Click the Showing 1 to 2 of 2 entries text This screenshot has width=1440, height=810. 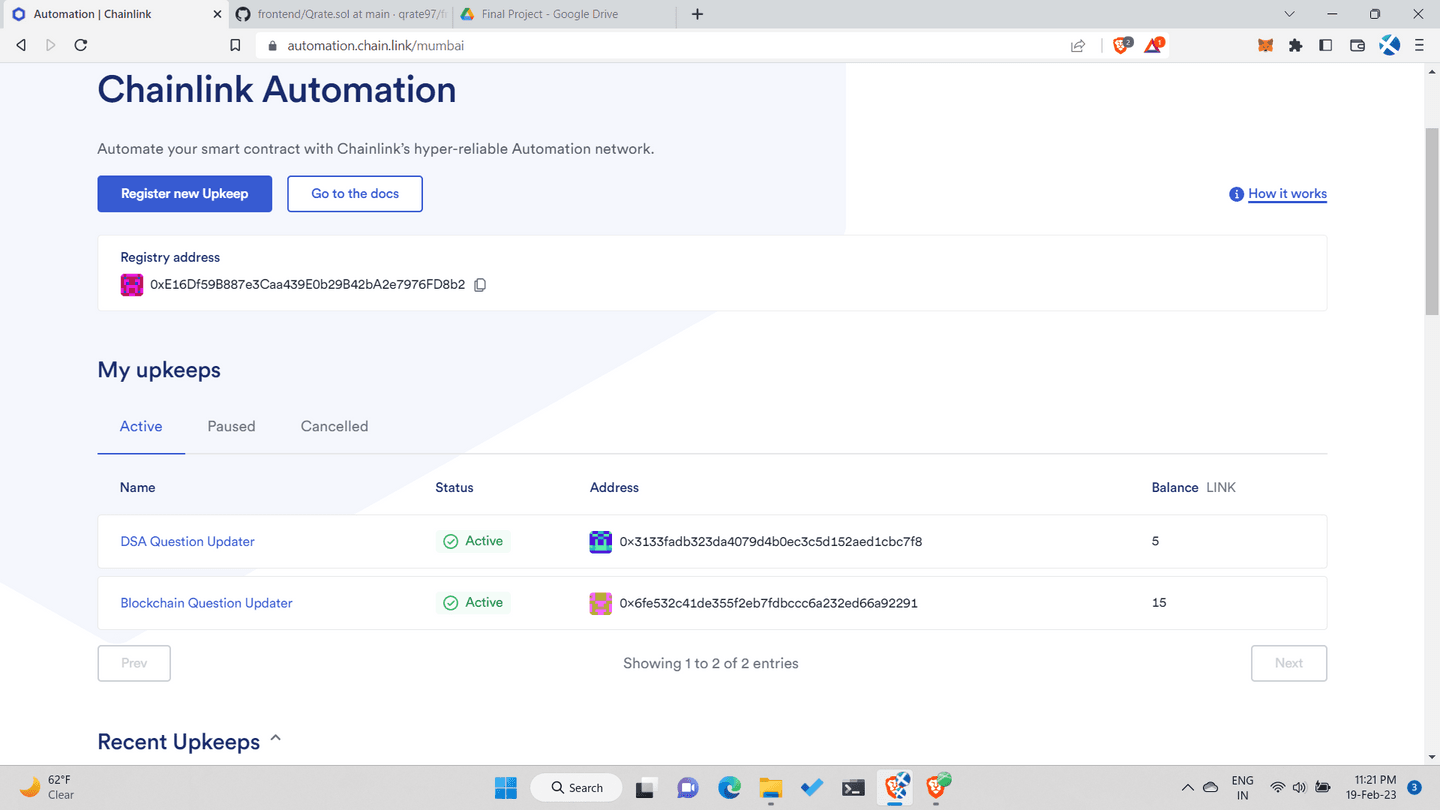click(710, 663)
